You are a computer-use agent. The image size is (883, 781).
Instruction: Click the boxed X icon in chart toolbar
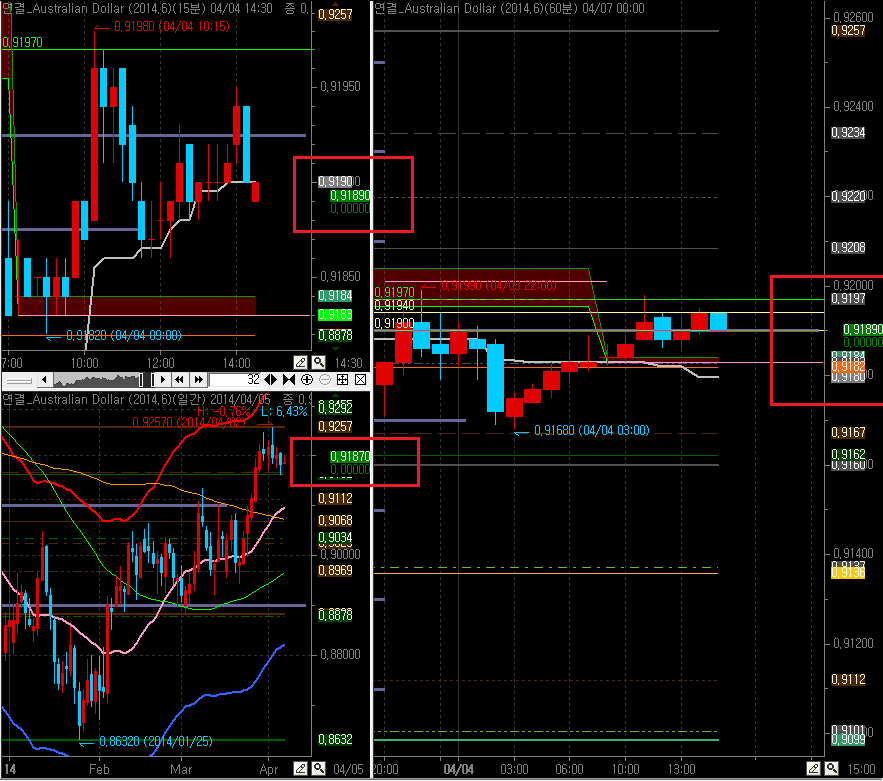(359, 380)
